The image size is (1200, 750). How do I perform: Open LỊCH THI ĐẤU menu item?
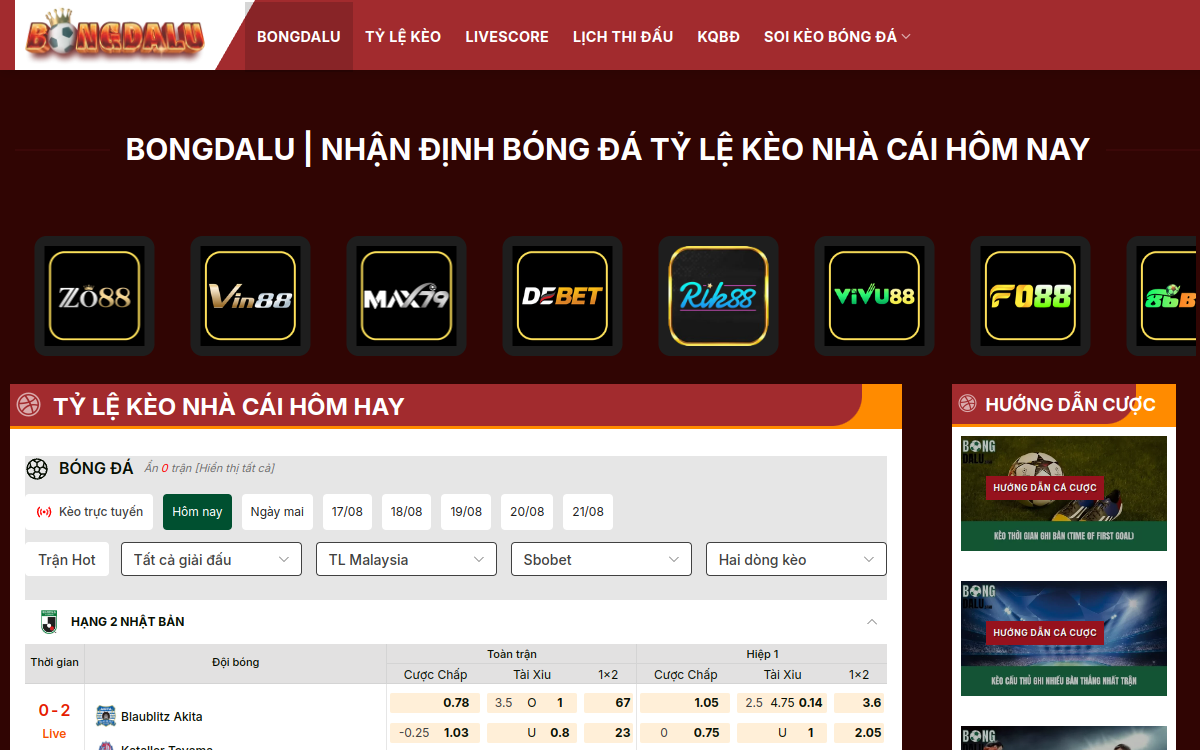point(623,36)
